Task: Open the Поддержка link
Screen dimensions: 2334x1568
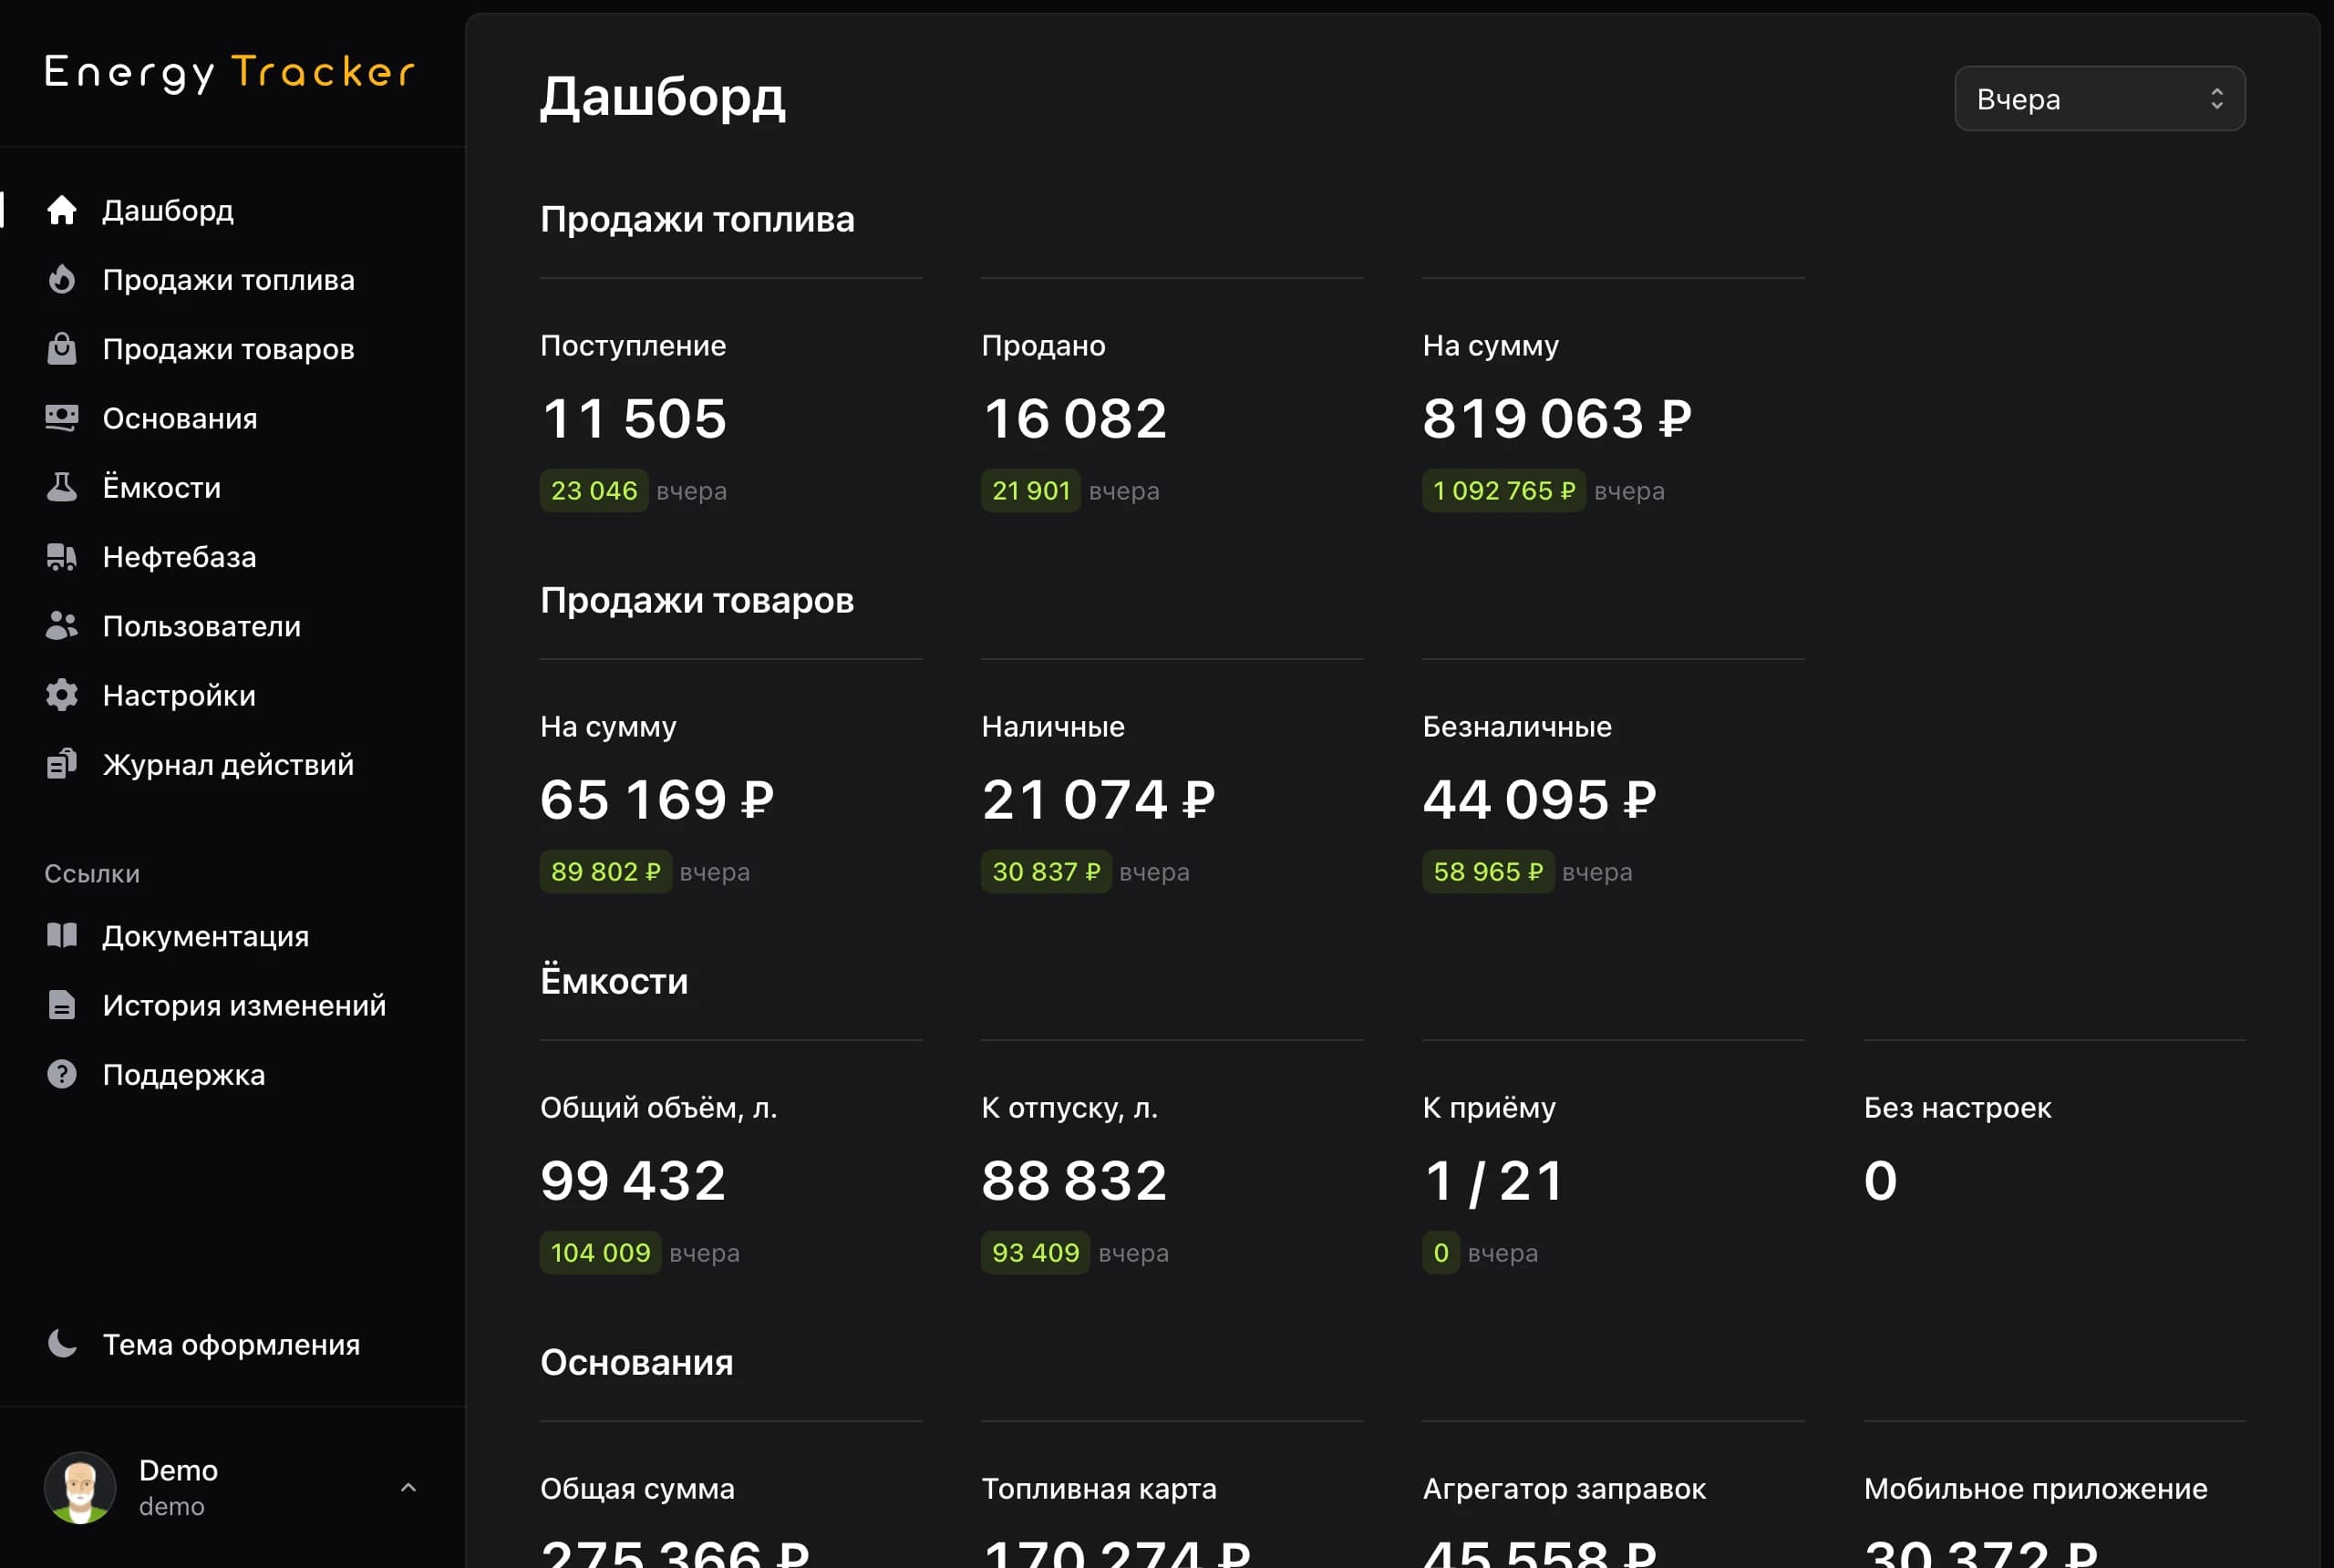Action: 184,1074
